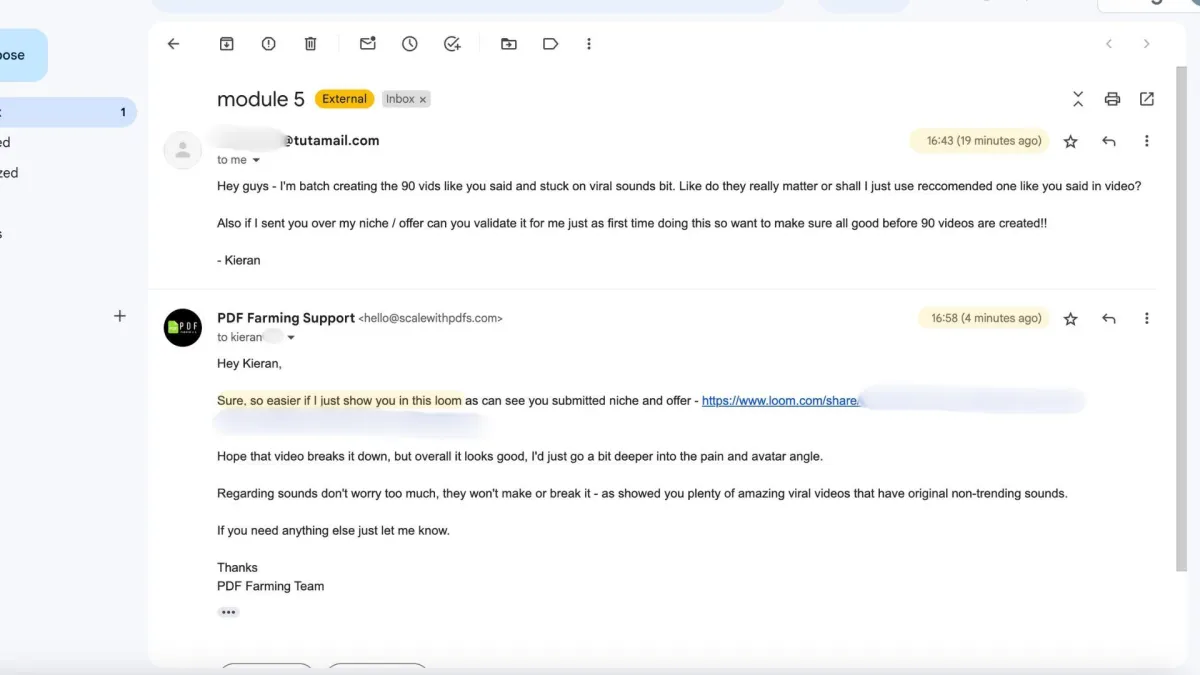Open the Labels icon in toolbar
Viewport: 1200px width, 675px height.
click(x=550, y=44)
